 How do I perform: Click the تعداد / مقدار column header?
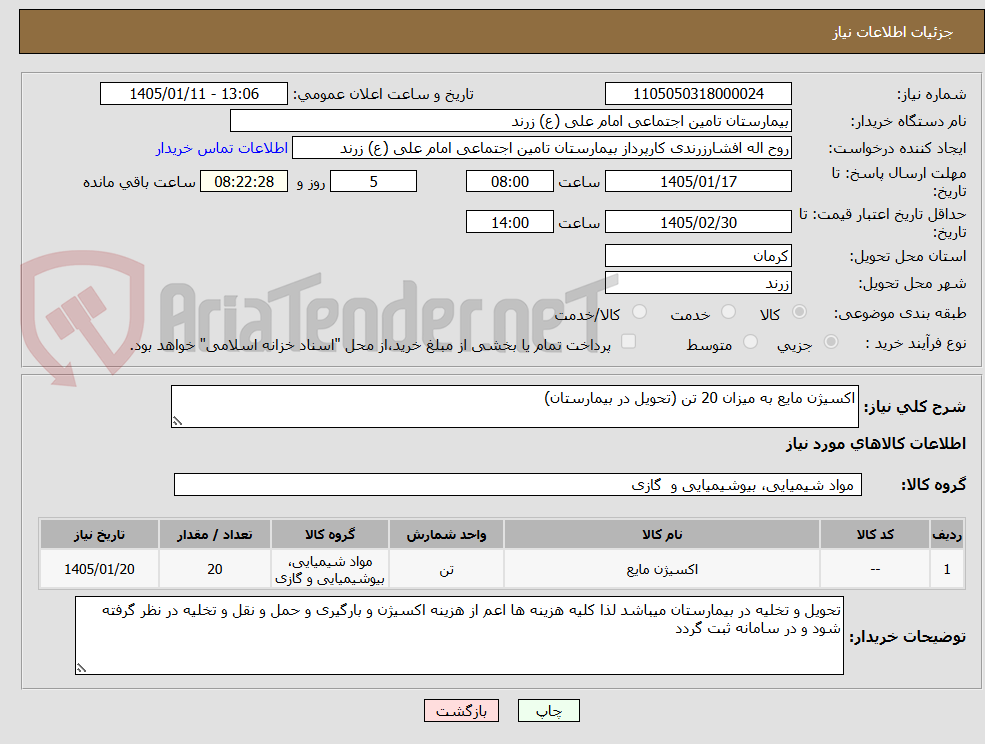click(x=215, y=534)
